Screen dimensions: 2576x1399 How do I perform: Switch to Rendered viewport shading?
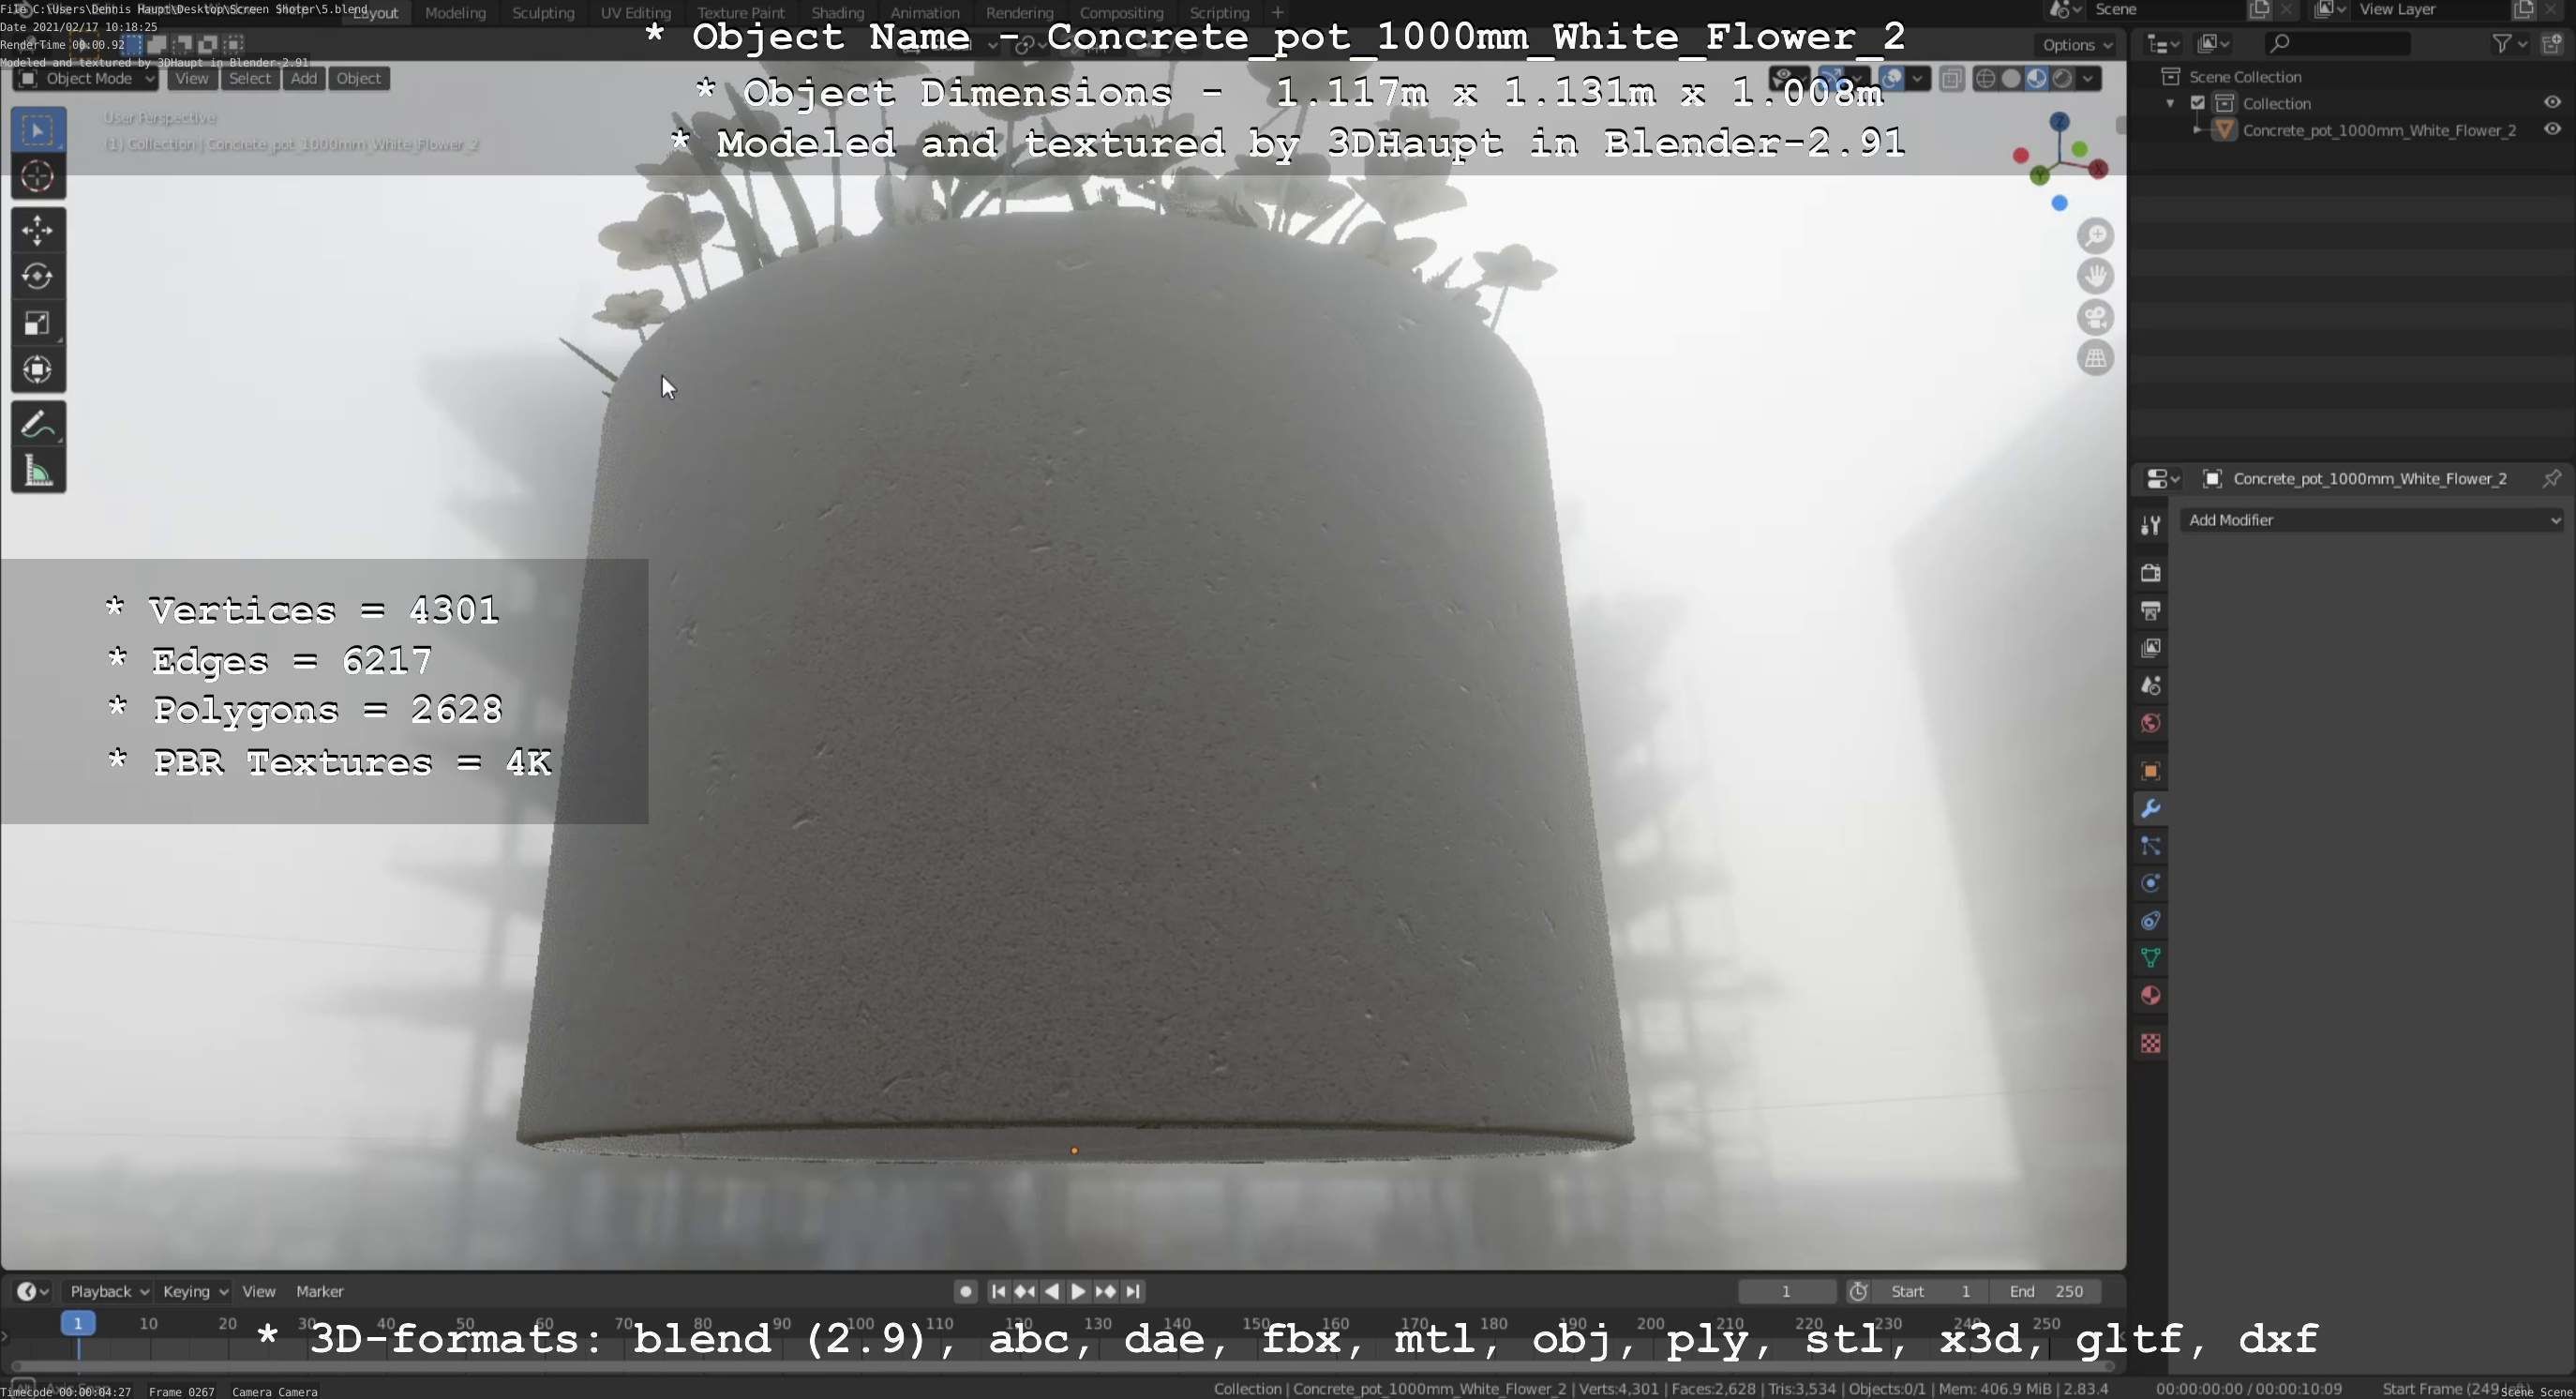click(2062, 78)
